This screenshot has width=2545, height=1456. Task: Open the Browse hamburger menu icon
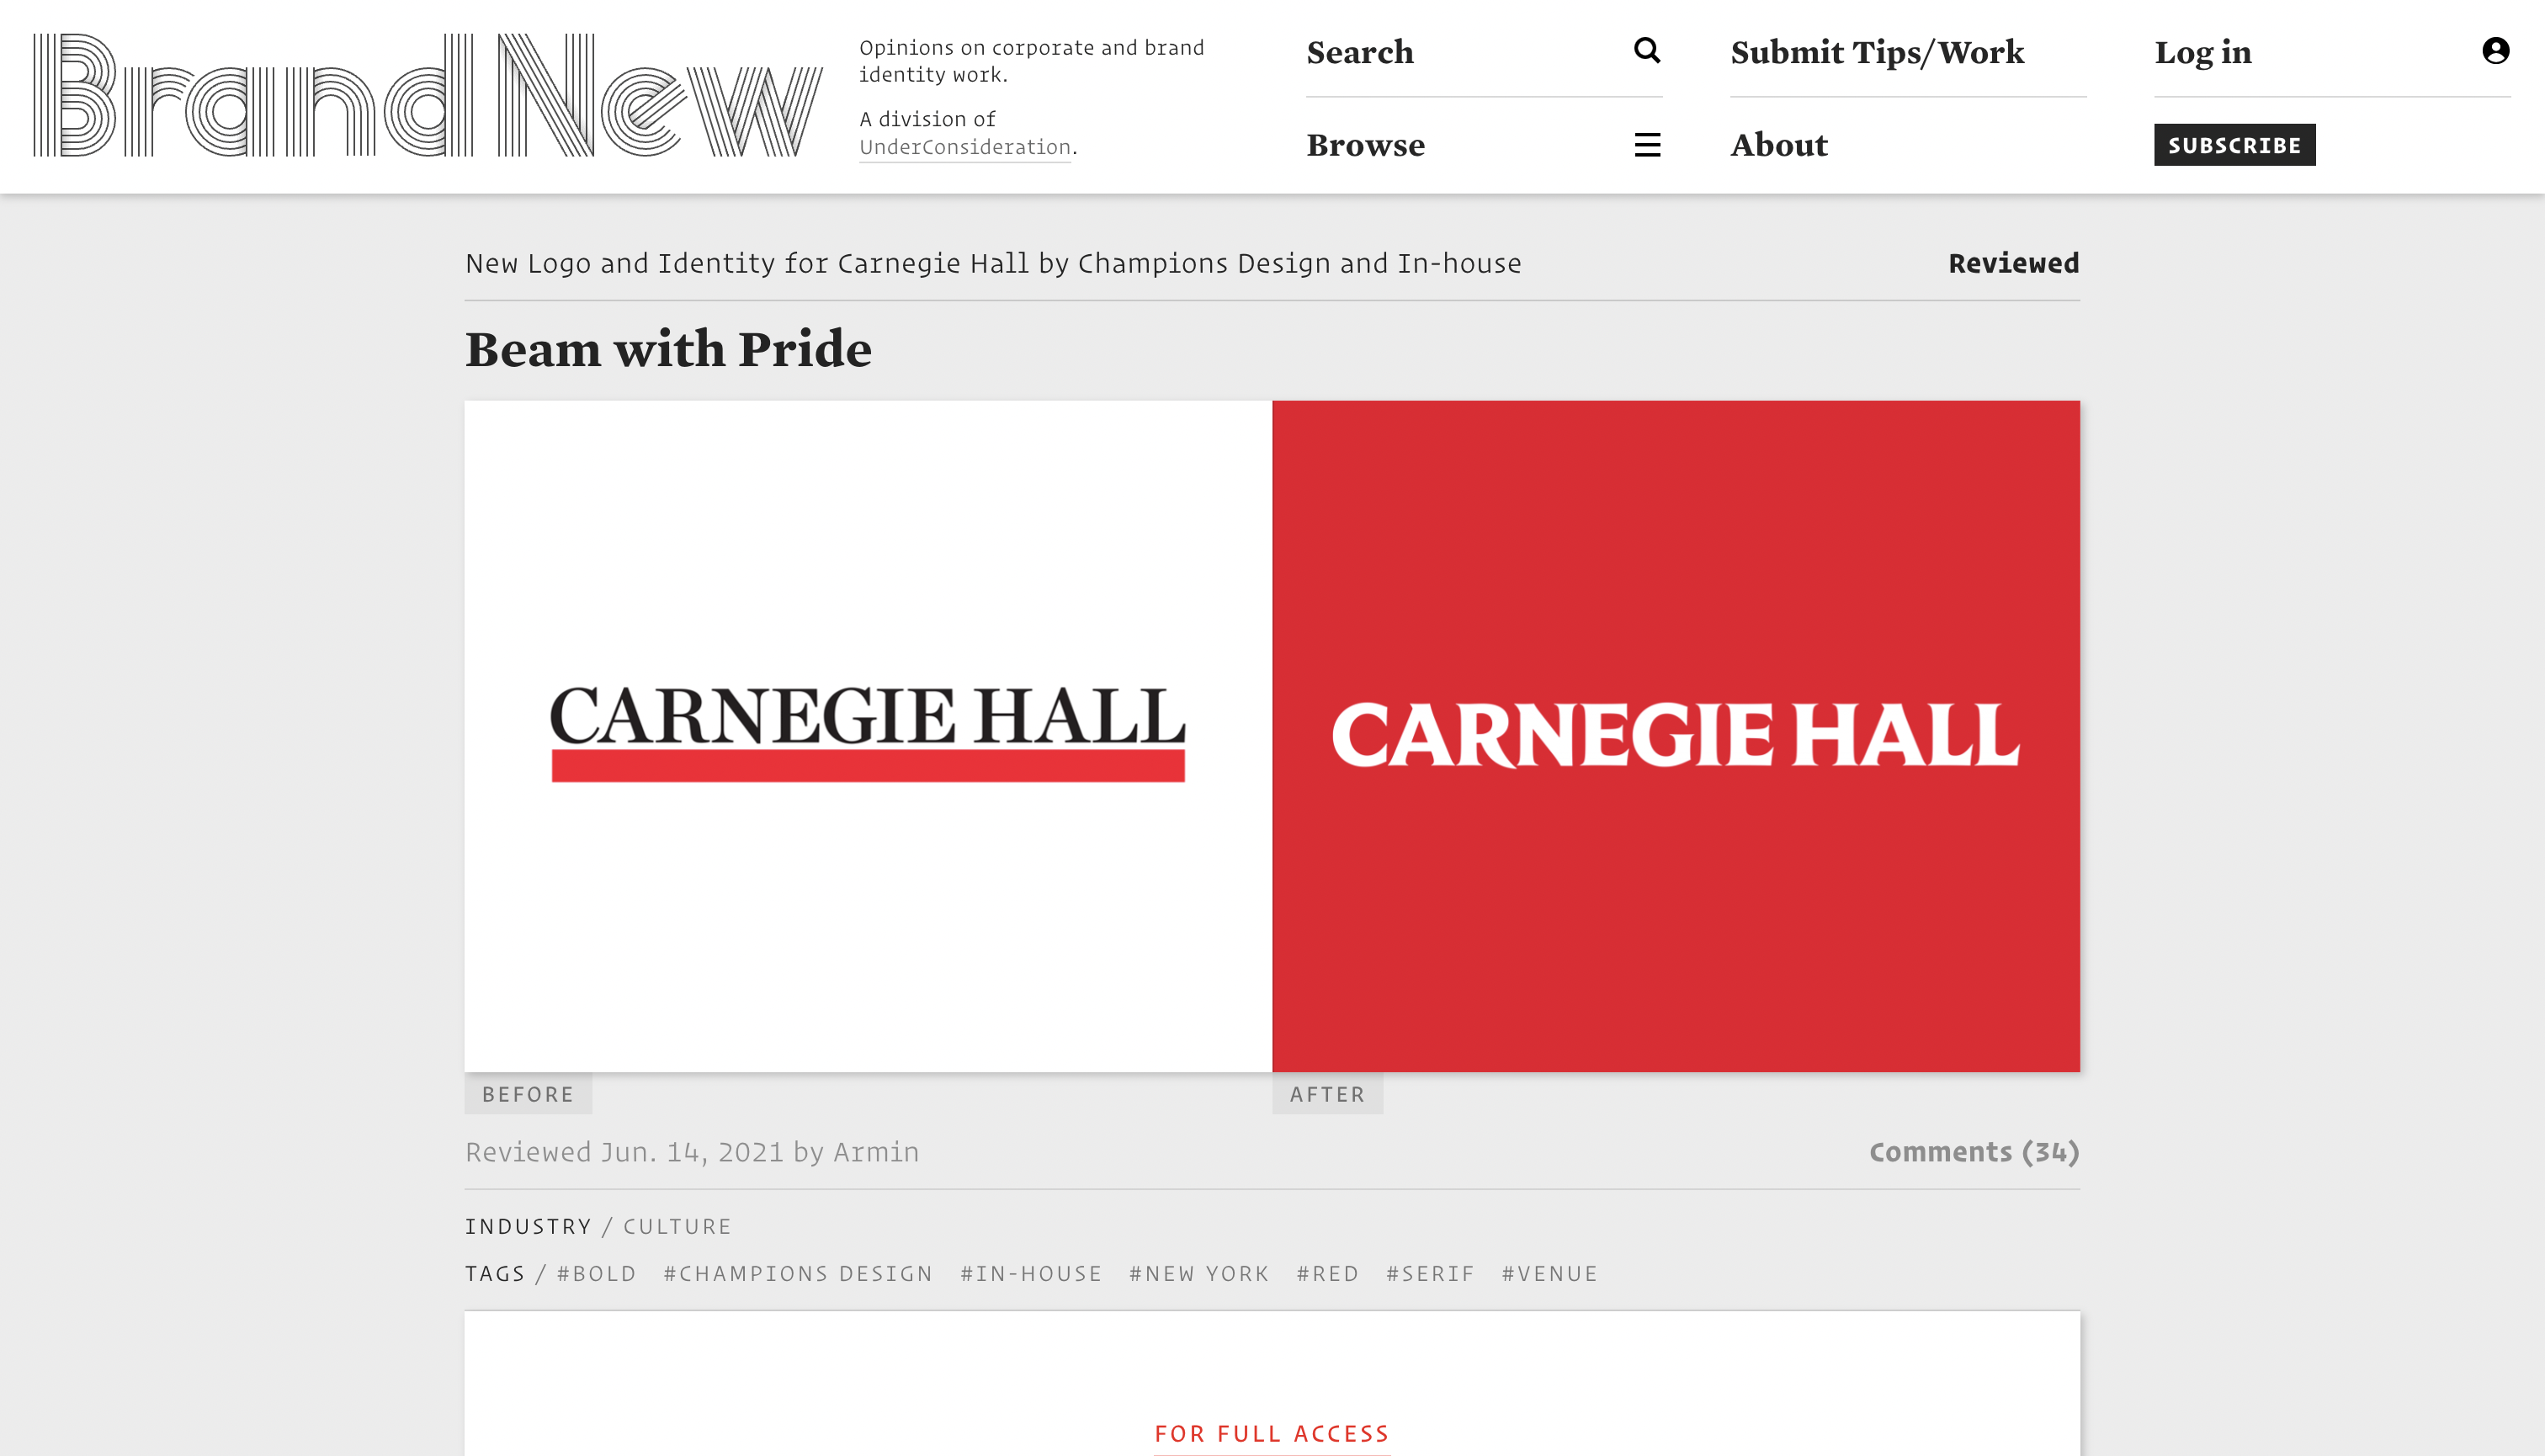pyautogui.click(x=1647, y=145)
